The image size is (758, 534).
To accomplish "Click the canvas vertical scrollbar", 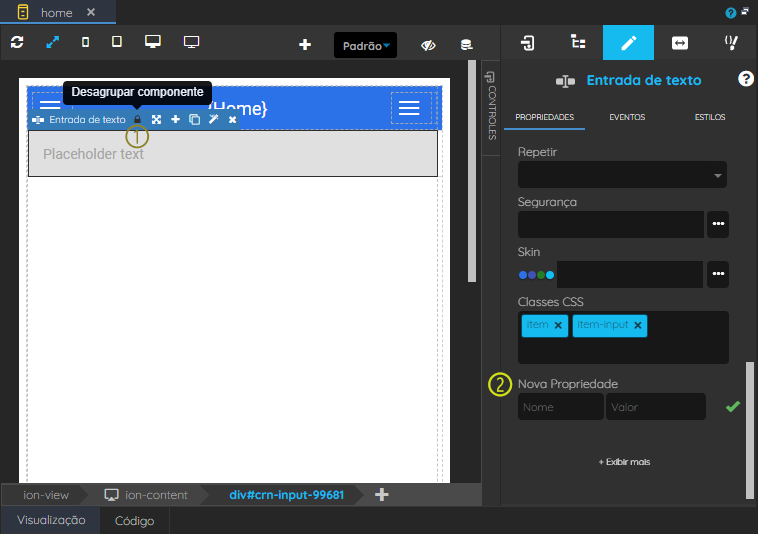I will 472,171.
